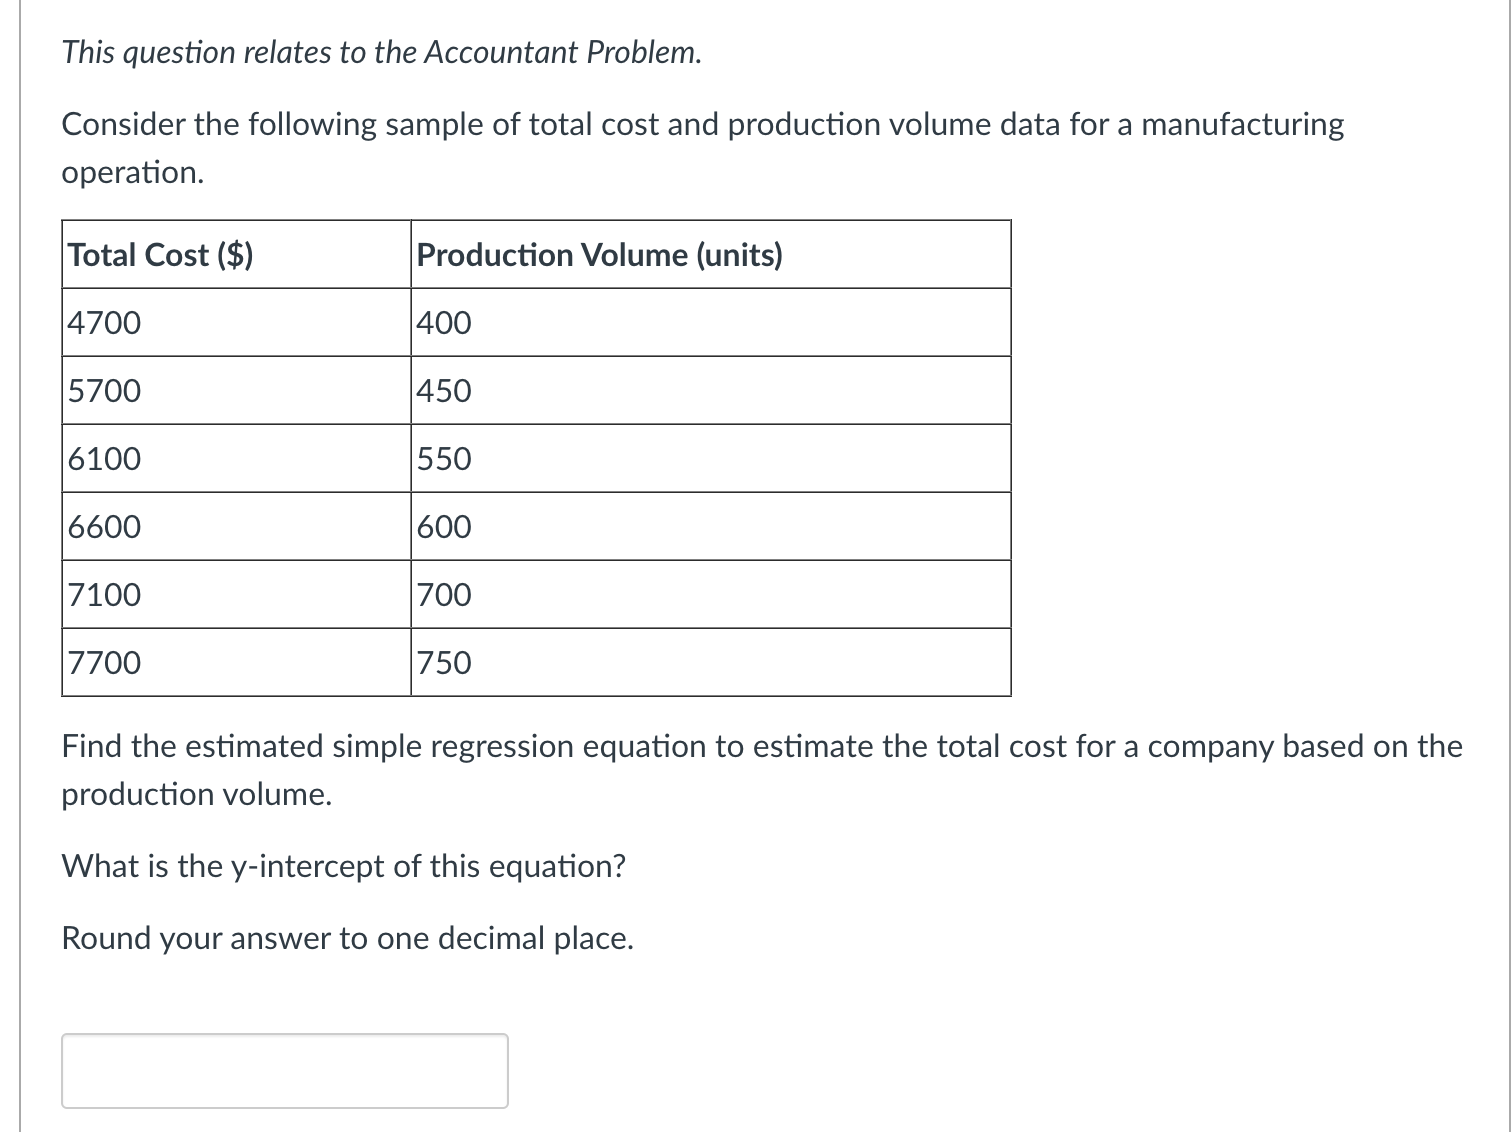
Task: Select the cell showing 5700
Action: pos(103,390)
